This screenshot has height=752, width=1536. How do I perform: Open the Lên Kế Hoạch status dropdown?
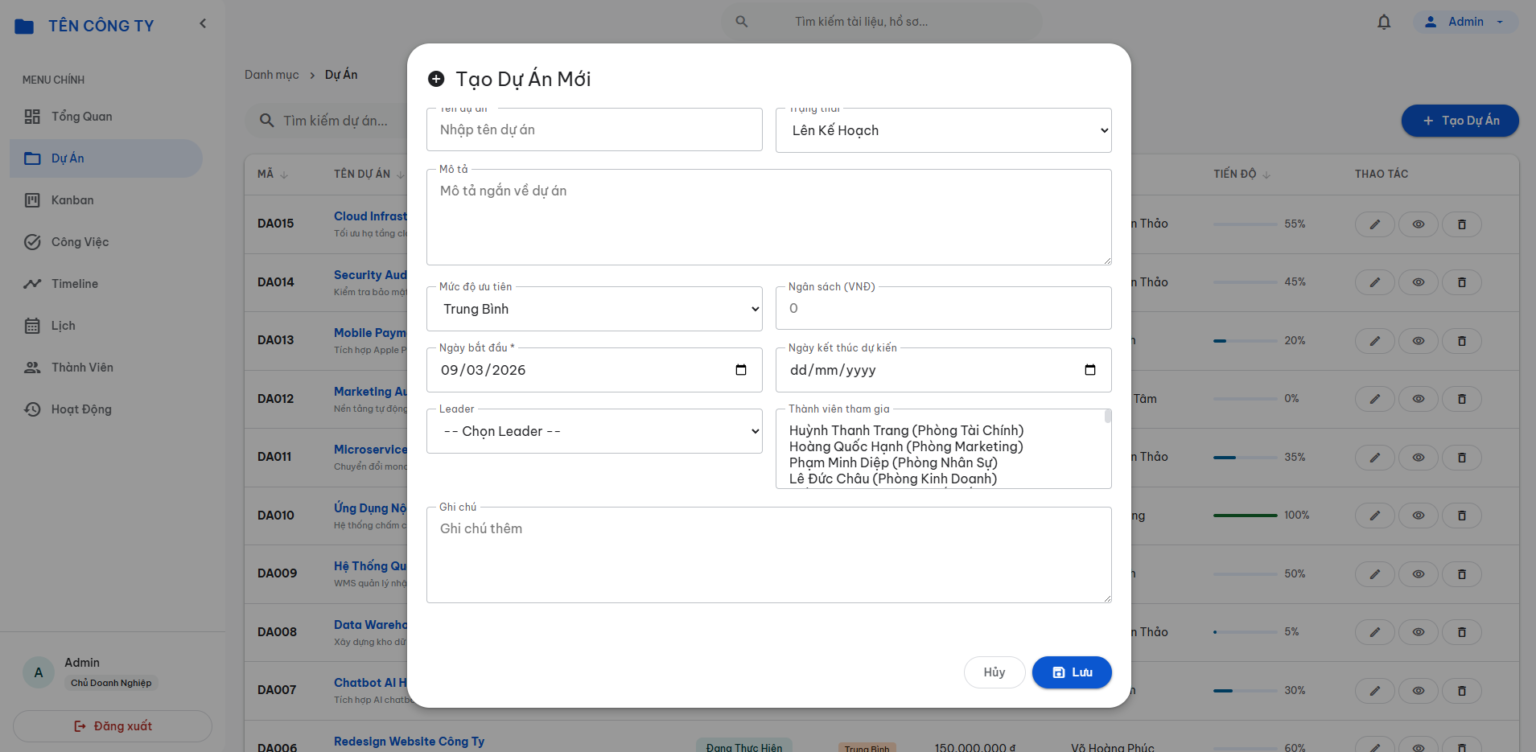(x=944, y=130)
